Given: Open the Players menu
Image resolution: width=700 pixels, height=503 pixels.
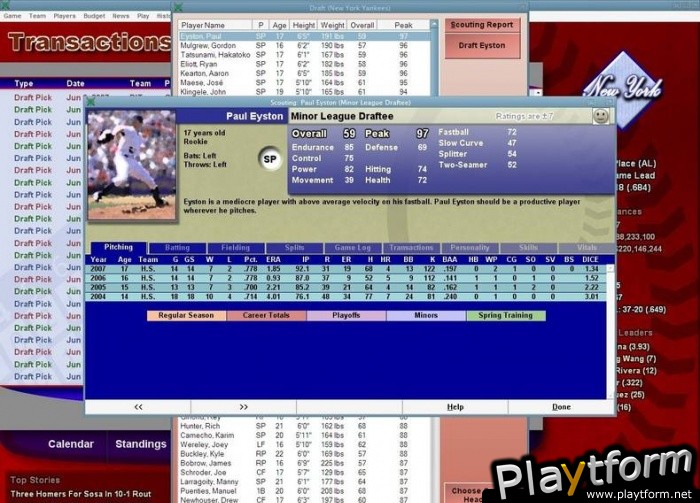Looking at the screenshot, I should (65, 16).
